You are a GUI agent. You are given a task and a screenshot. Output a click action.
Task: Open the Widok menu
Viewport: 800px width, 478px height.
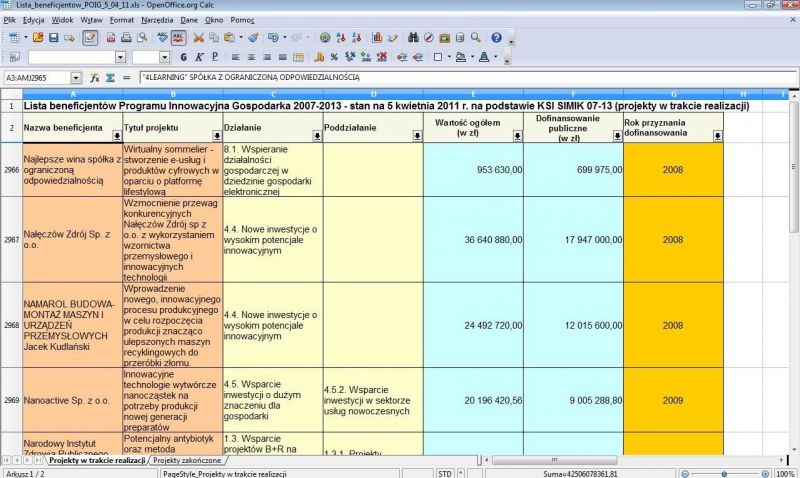tap(62, 20)
